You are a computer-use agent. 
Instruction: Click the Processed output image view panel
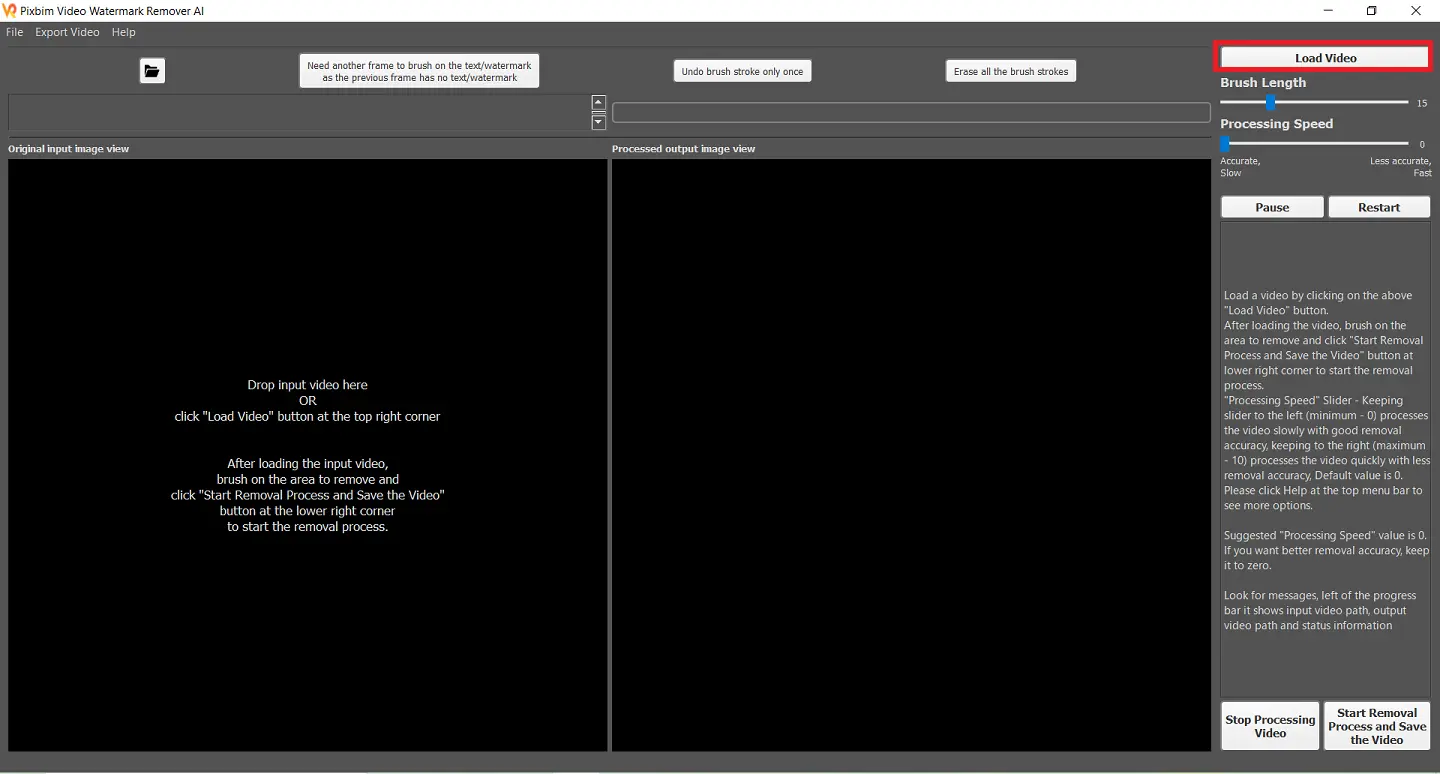911,455
